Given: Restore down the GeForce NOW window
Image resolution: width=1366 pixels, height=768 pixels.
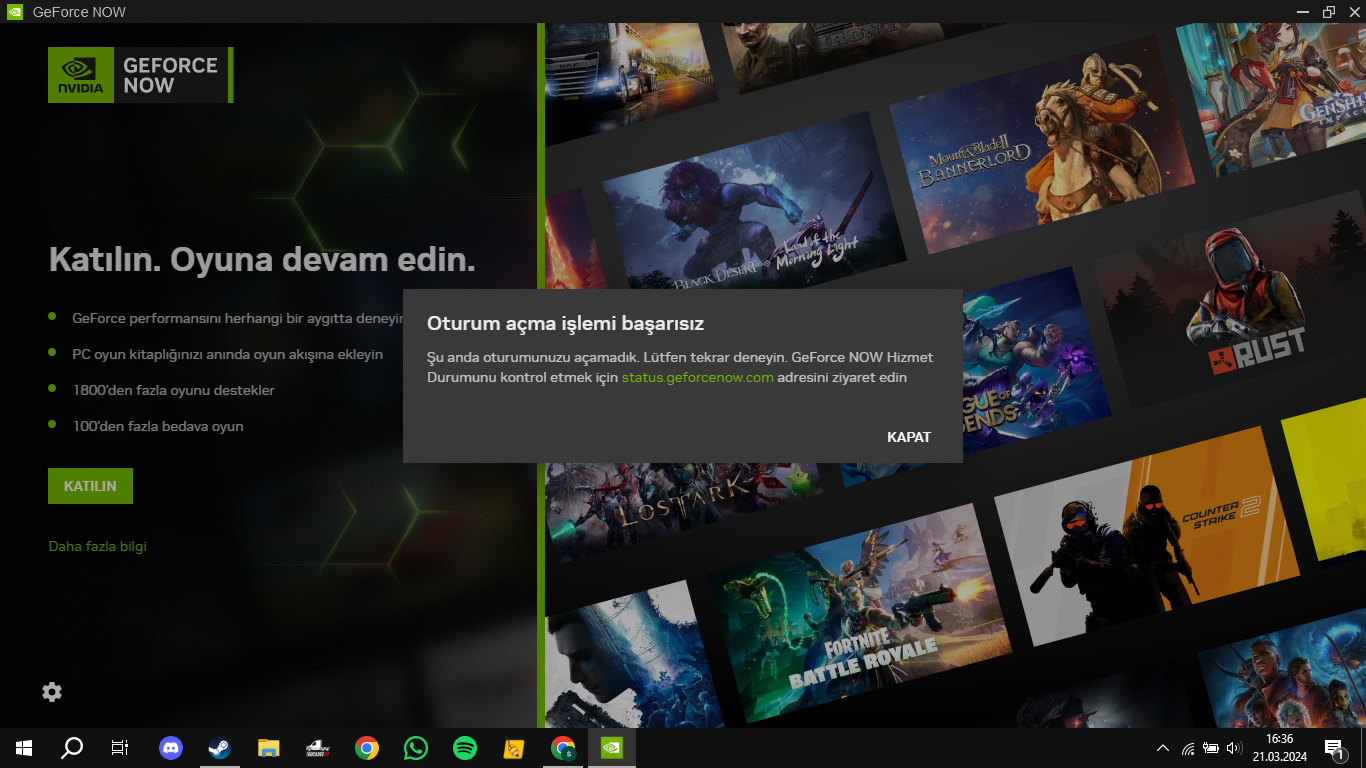Looking at the screenshot, I should click(x=1328, y=12).
